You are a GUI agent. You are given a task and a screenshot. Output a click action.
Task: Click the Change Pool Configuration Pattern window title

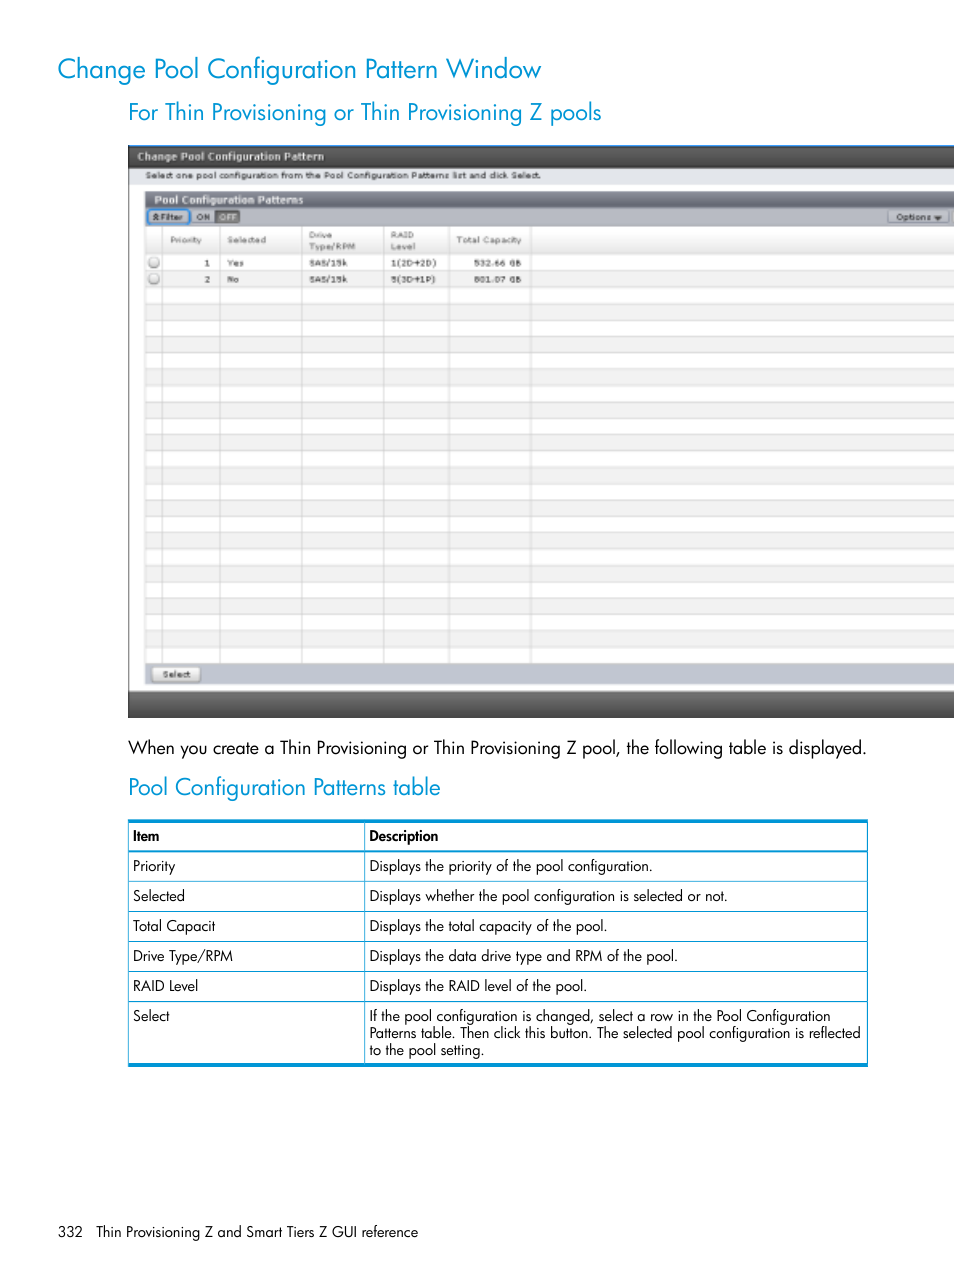(231, 156)
